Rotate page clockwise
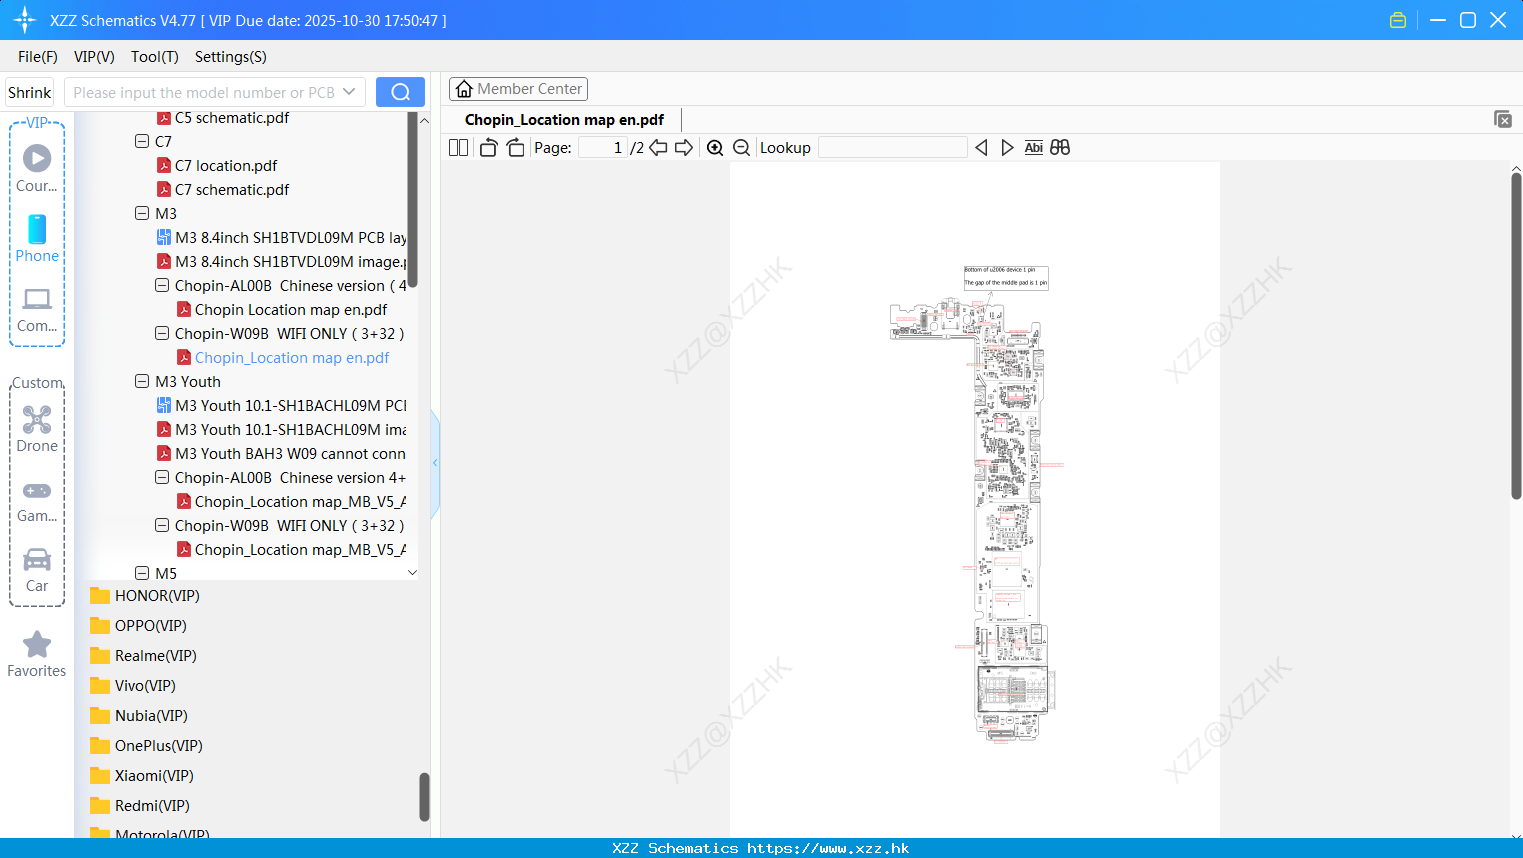 (x=515, y=147)
